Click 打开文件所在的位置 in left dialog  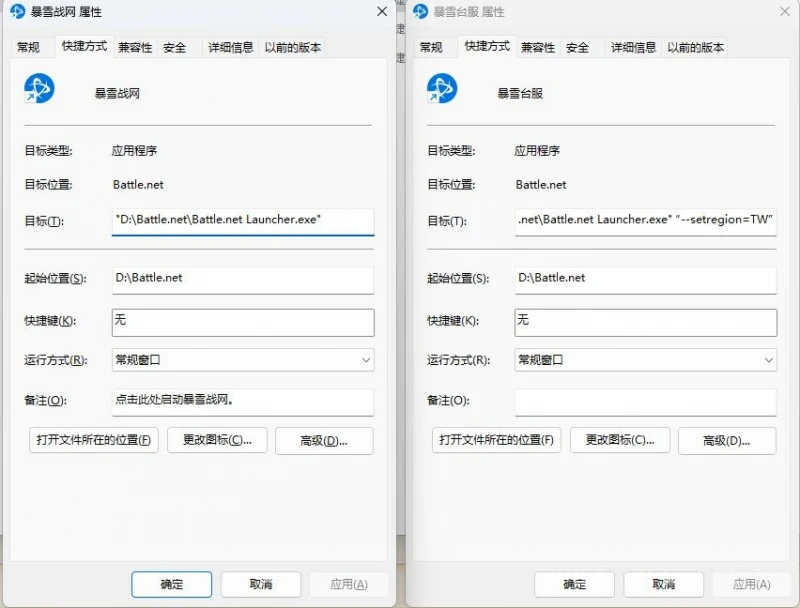tap(93, 440)
